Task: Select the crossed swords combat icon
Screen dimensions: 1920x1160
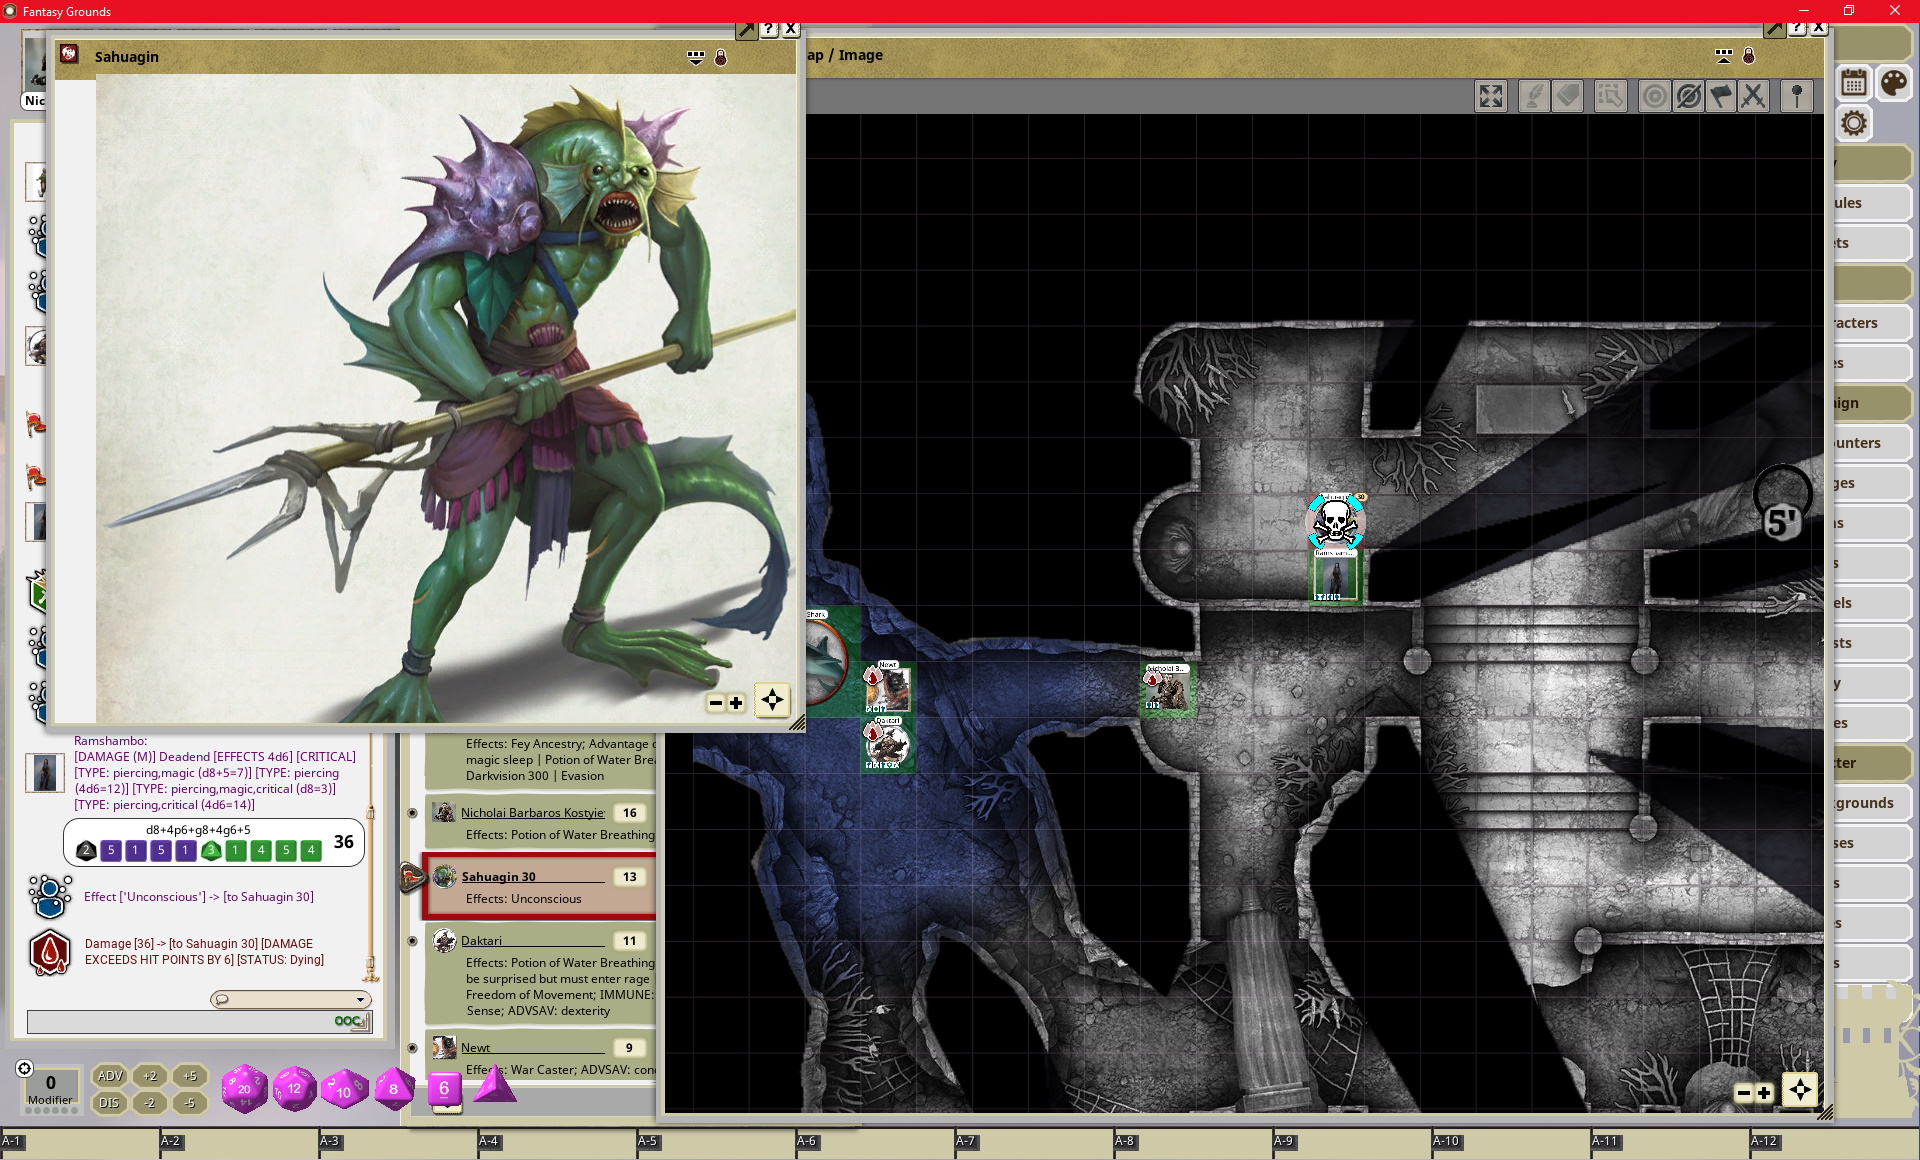Action: pos(1752,96)
